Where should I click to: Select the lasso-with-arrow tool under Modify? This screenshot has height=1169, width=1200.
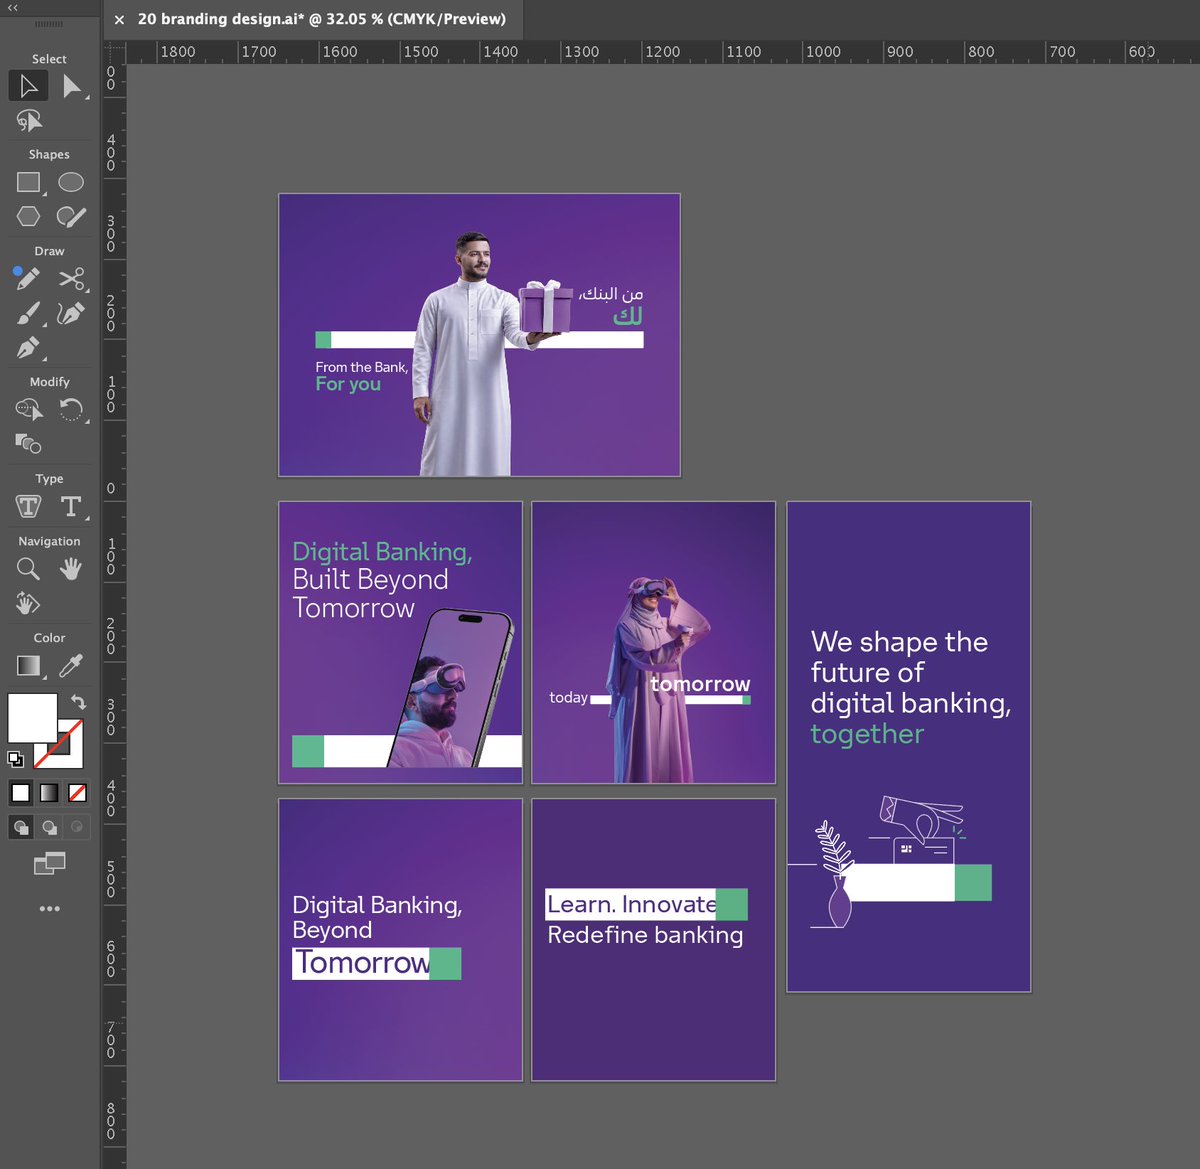(29, 409)
